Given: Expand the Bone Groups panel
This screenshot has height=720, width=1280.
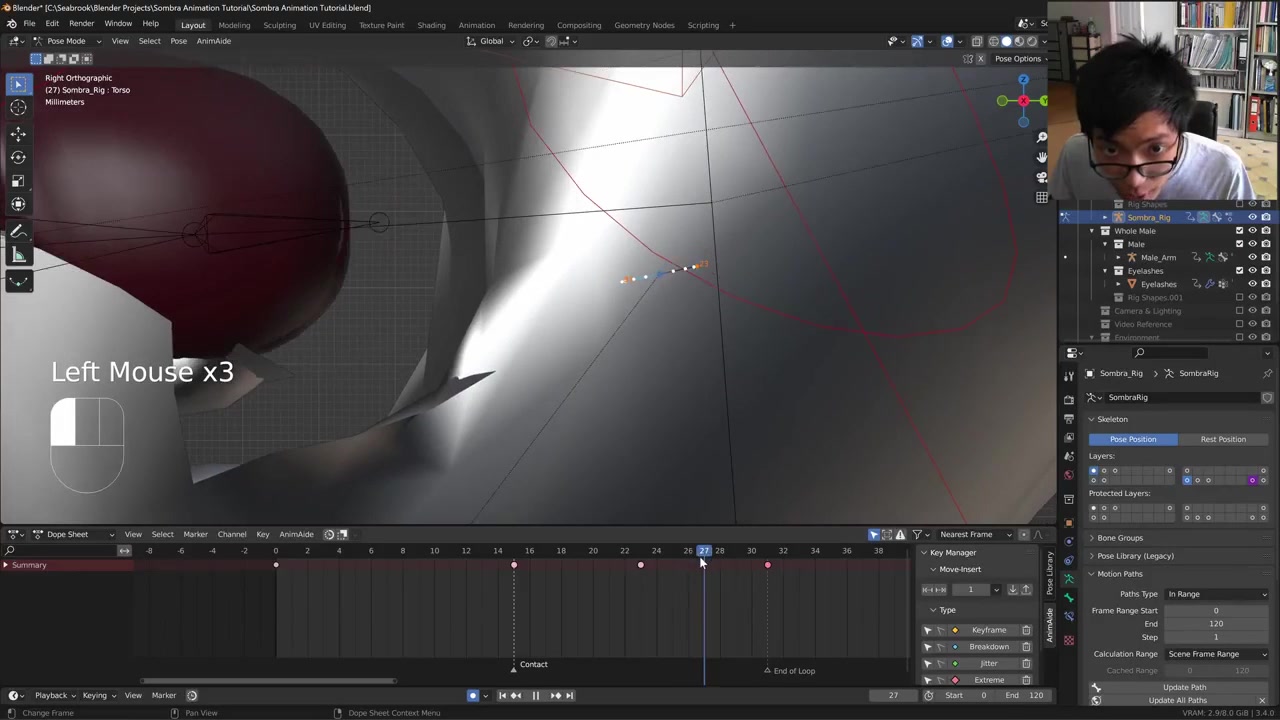Looking at the screenshot, I should pyautogui.click(x=1119, y=538).
